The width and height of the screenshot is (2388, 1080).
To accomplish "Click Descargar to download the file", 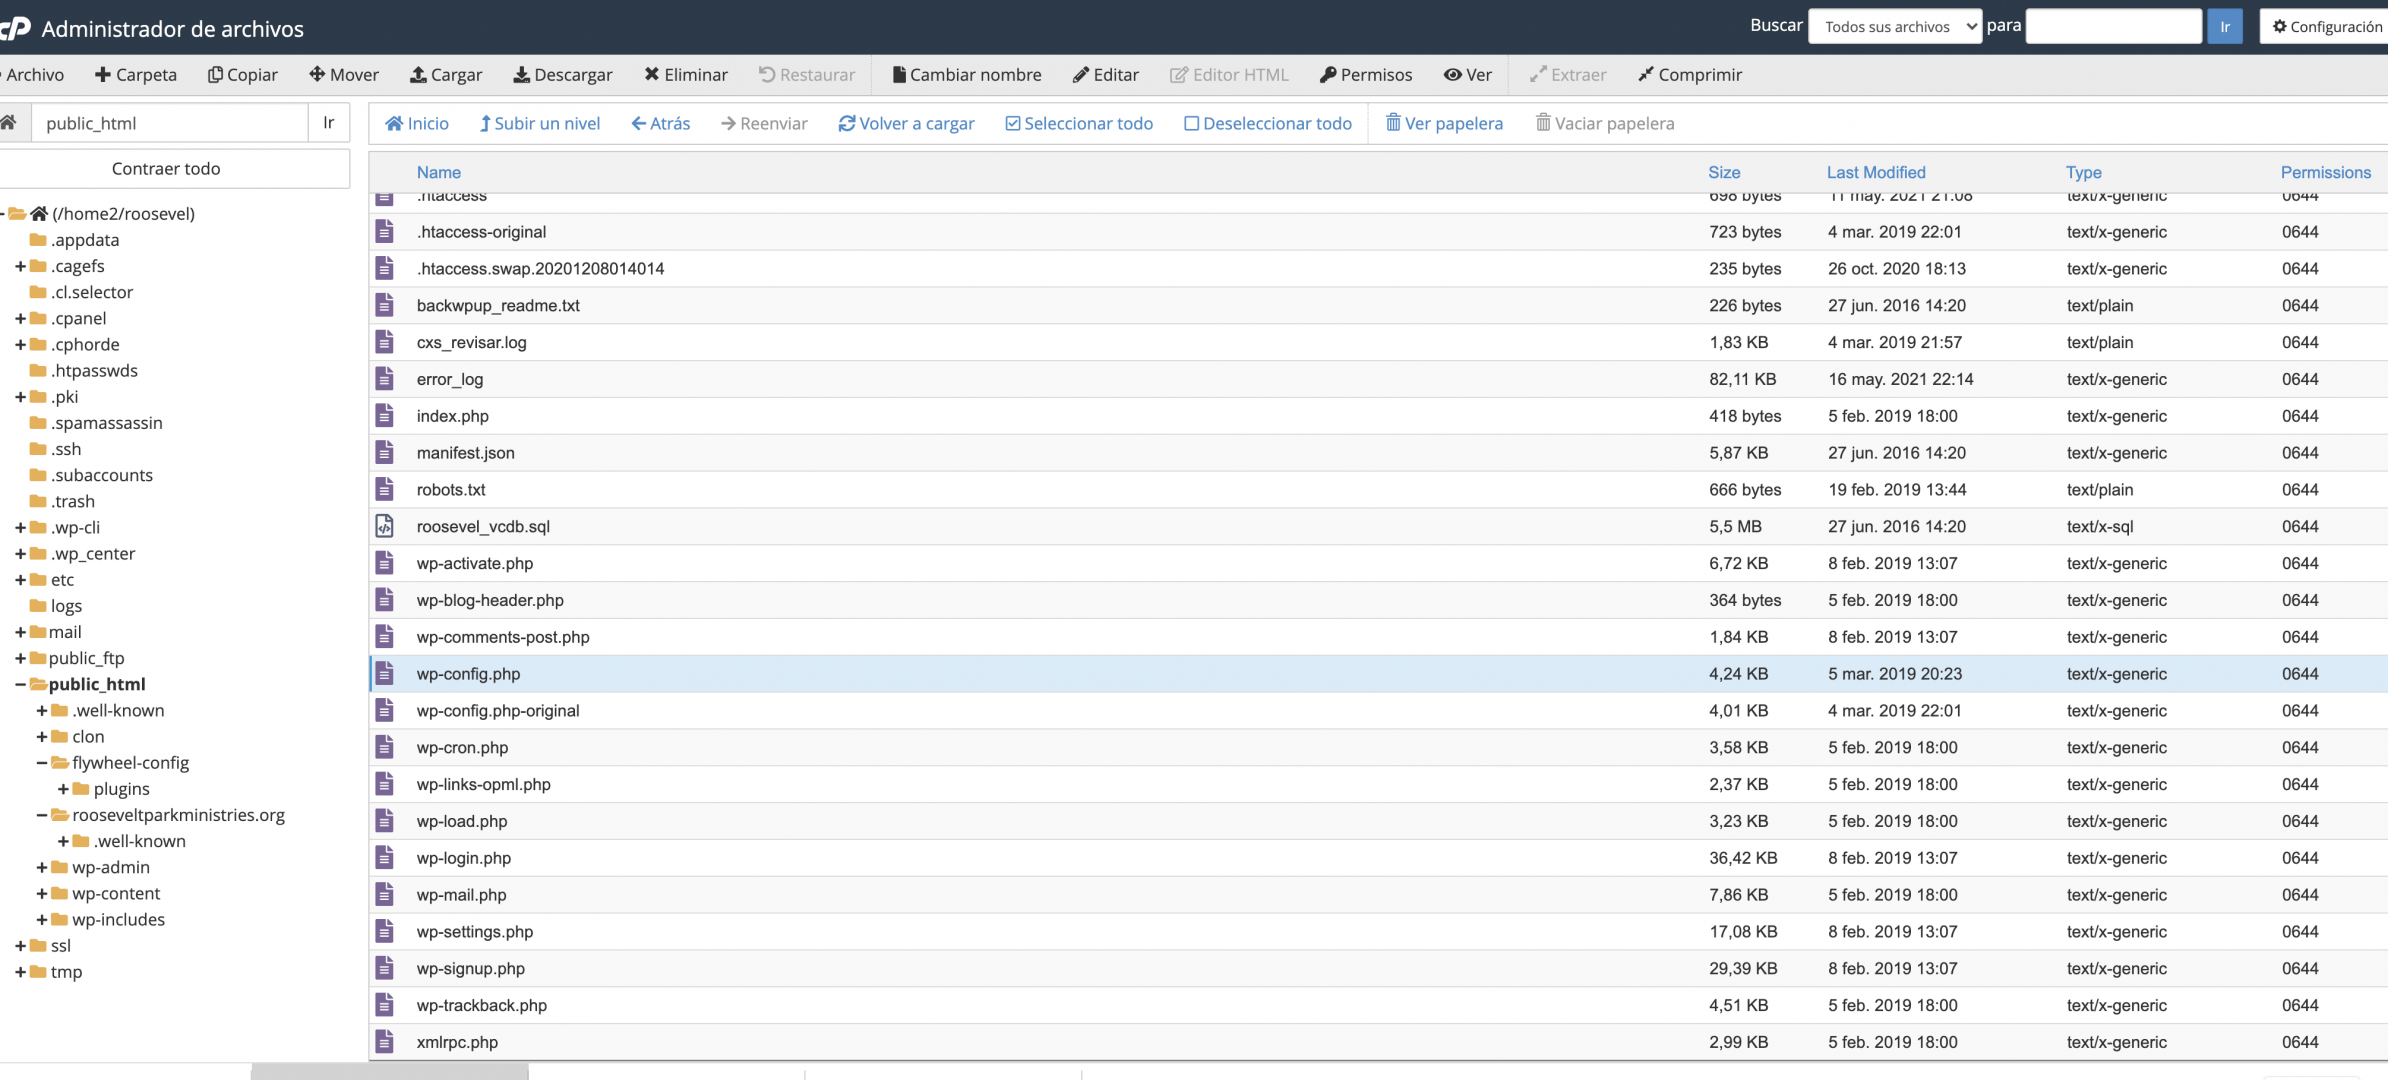I will coord(563,75).
